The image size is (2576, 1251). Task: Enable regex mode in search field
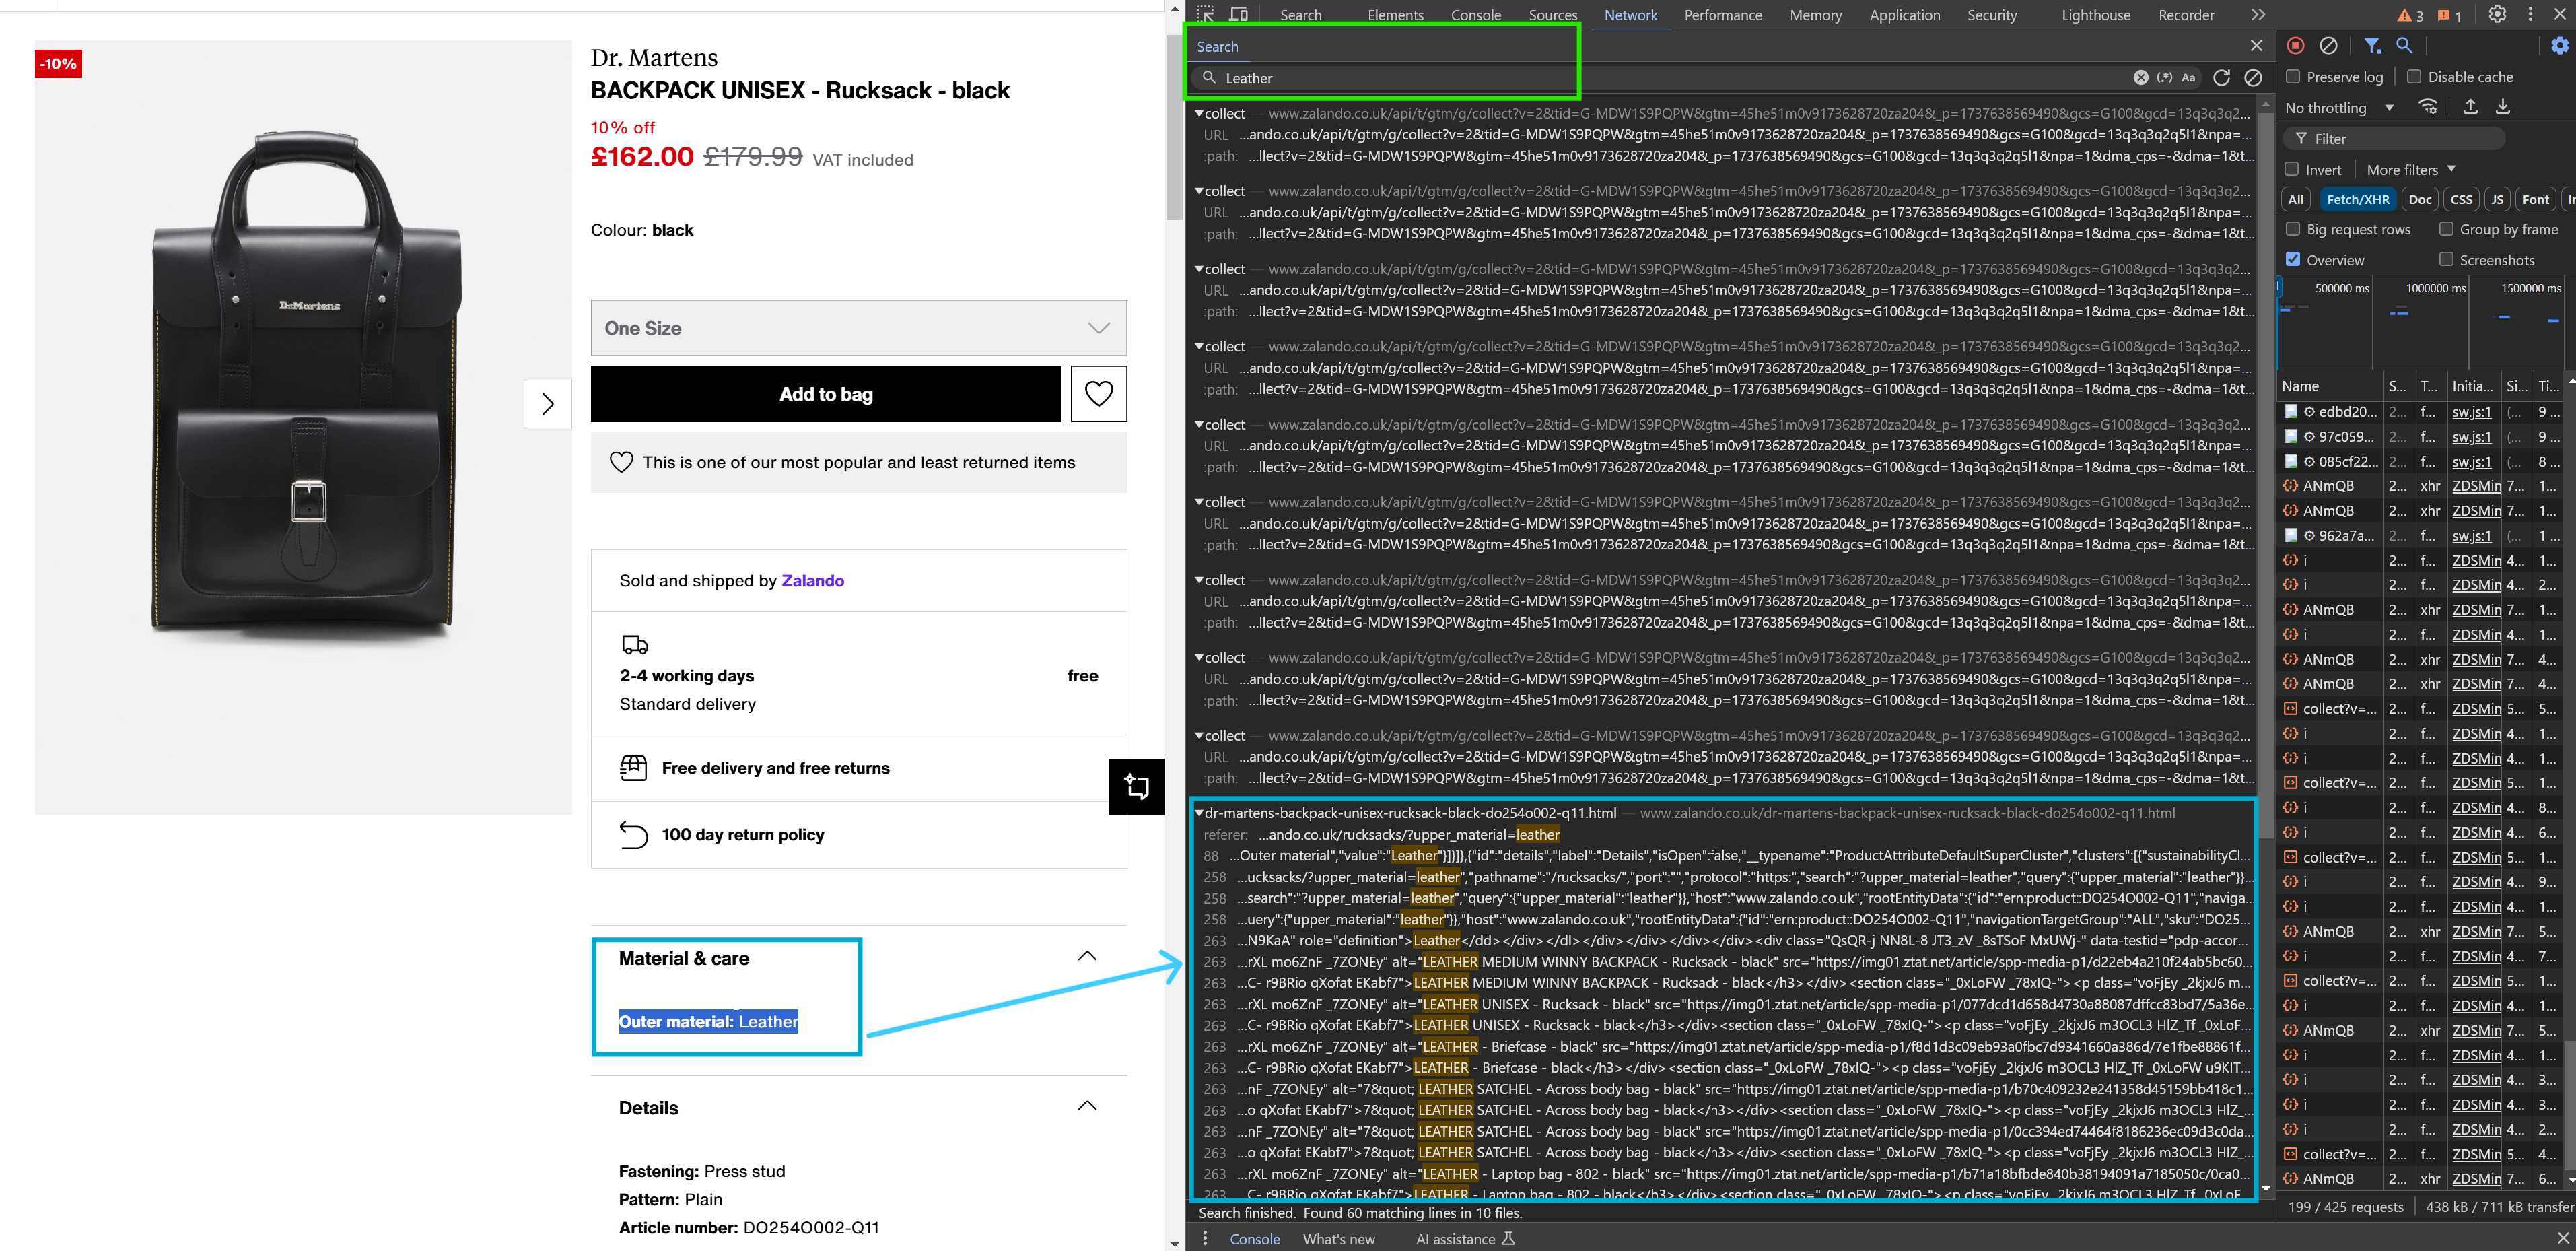[2165, 78]
